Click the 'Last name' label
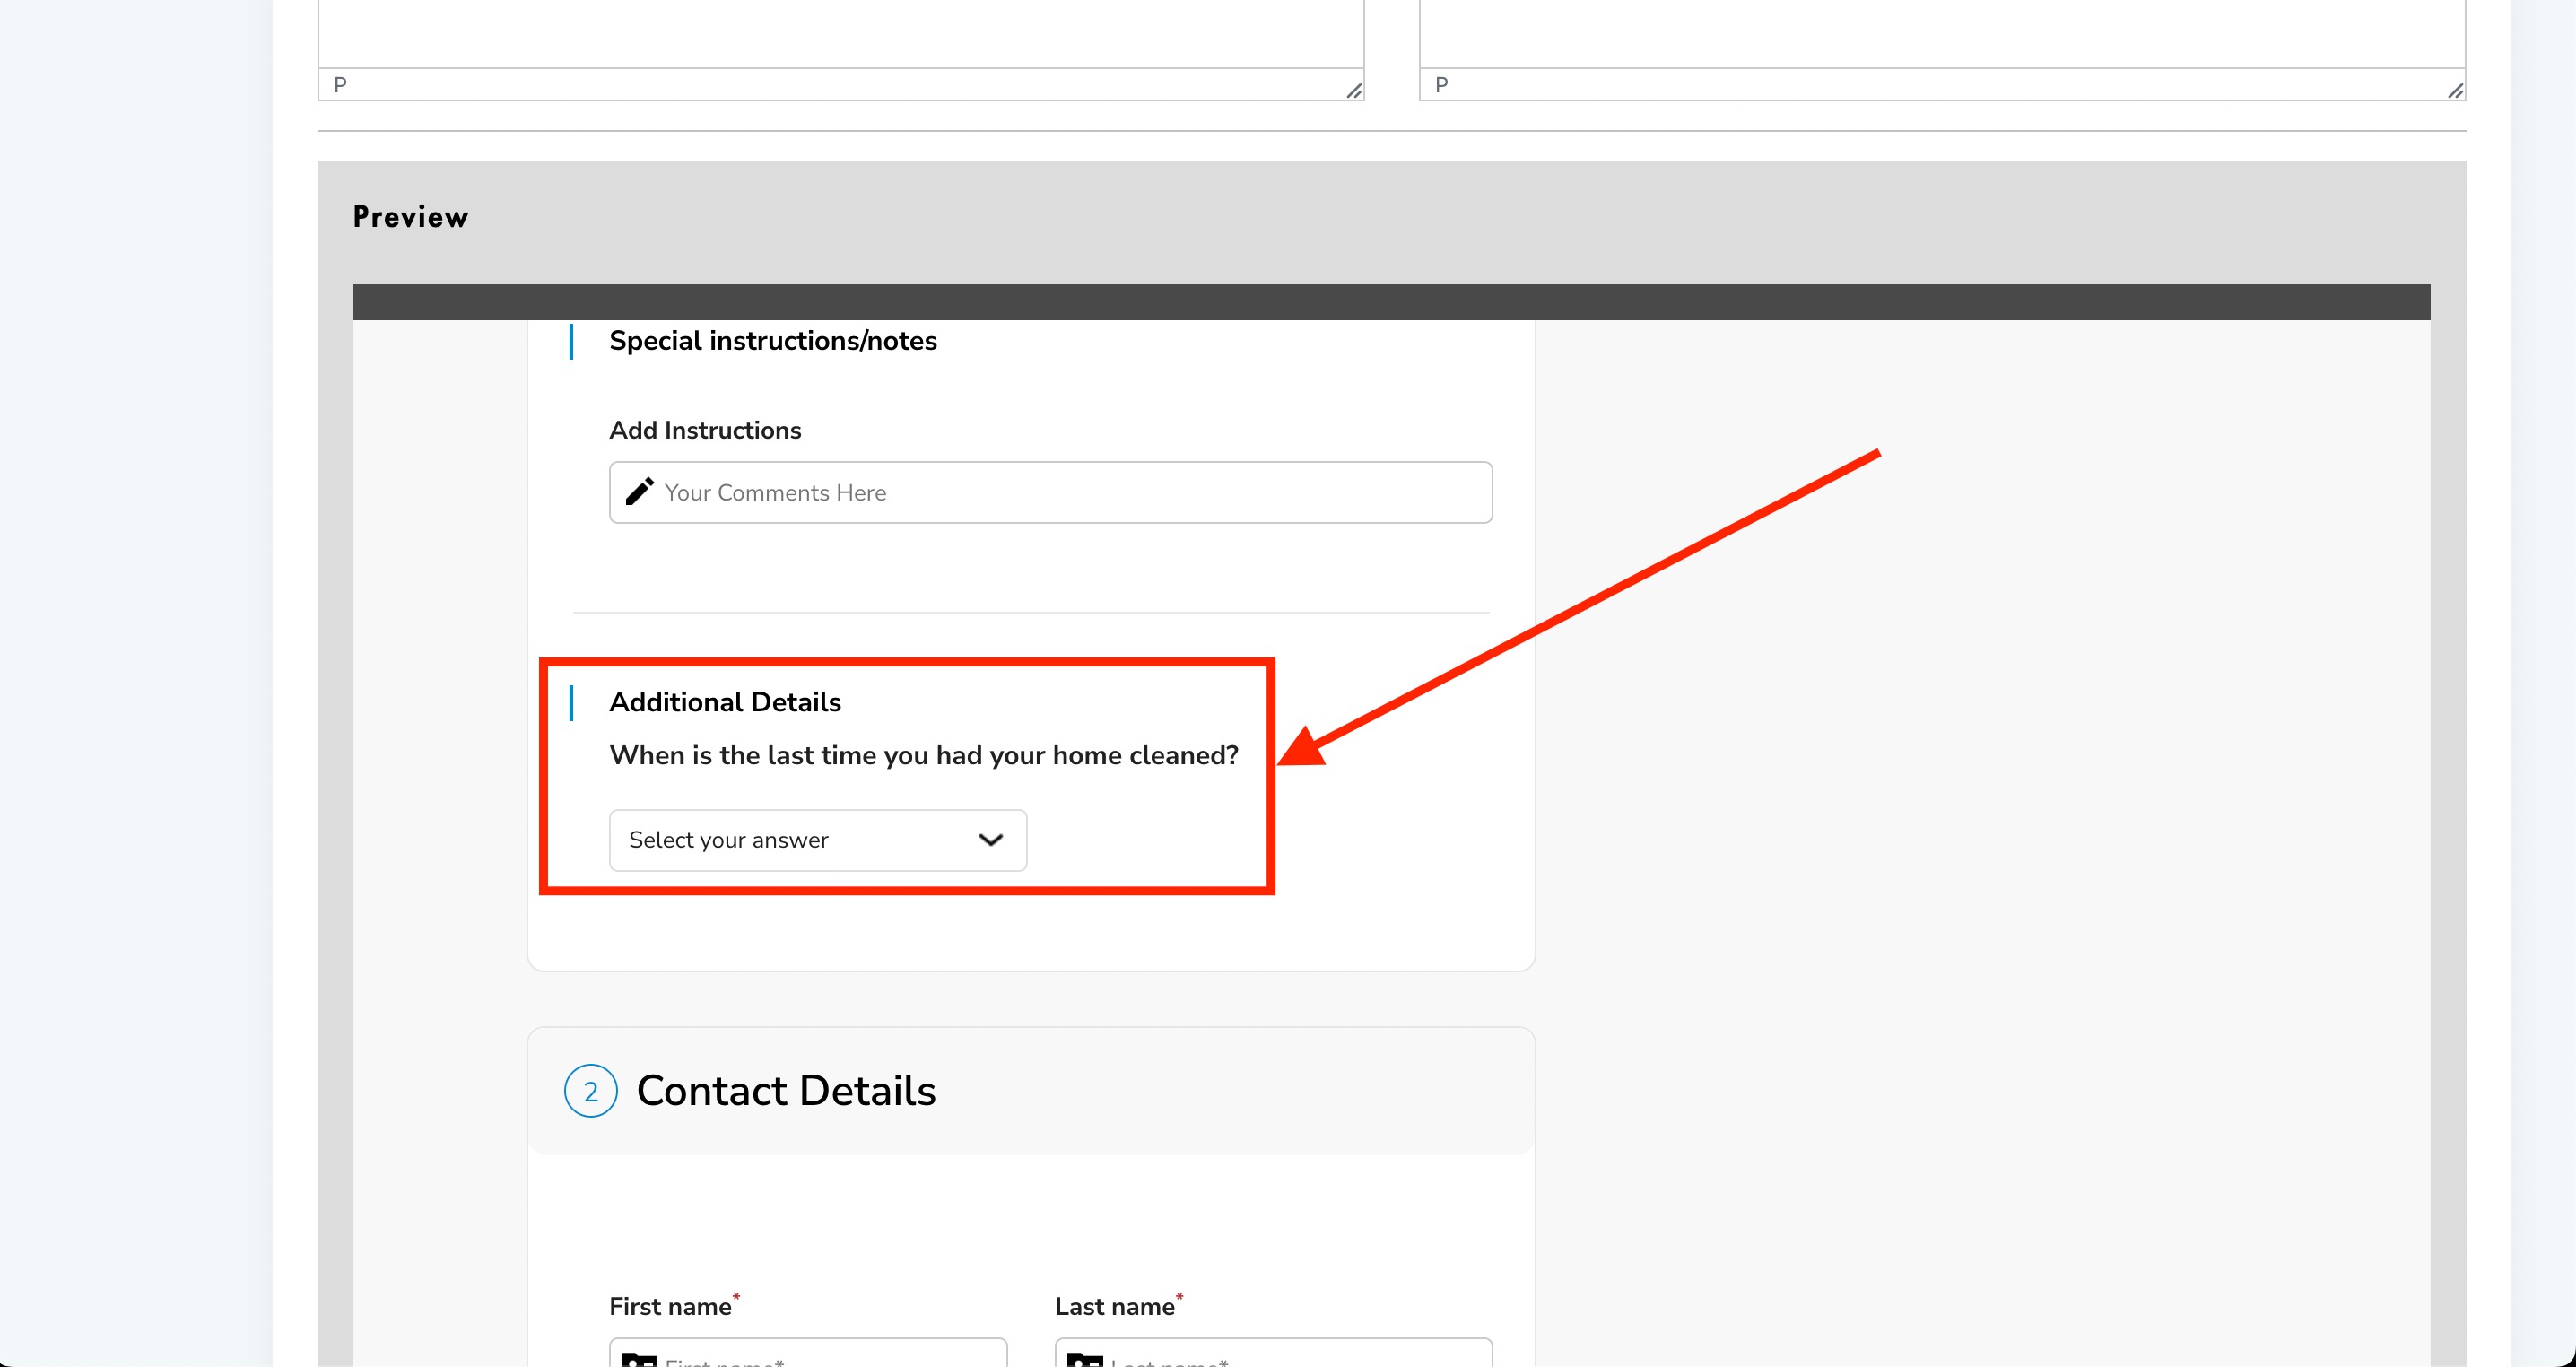Screen dimensions: 2576x1367 [1114, 1306]
